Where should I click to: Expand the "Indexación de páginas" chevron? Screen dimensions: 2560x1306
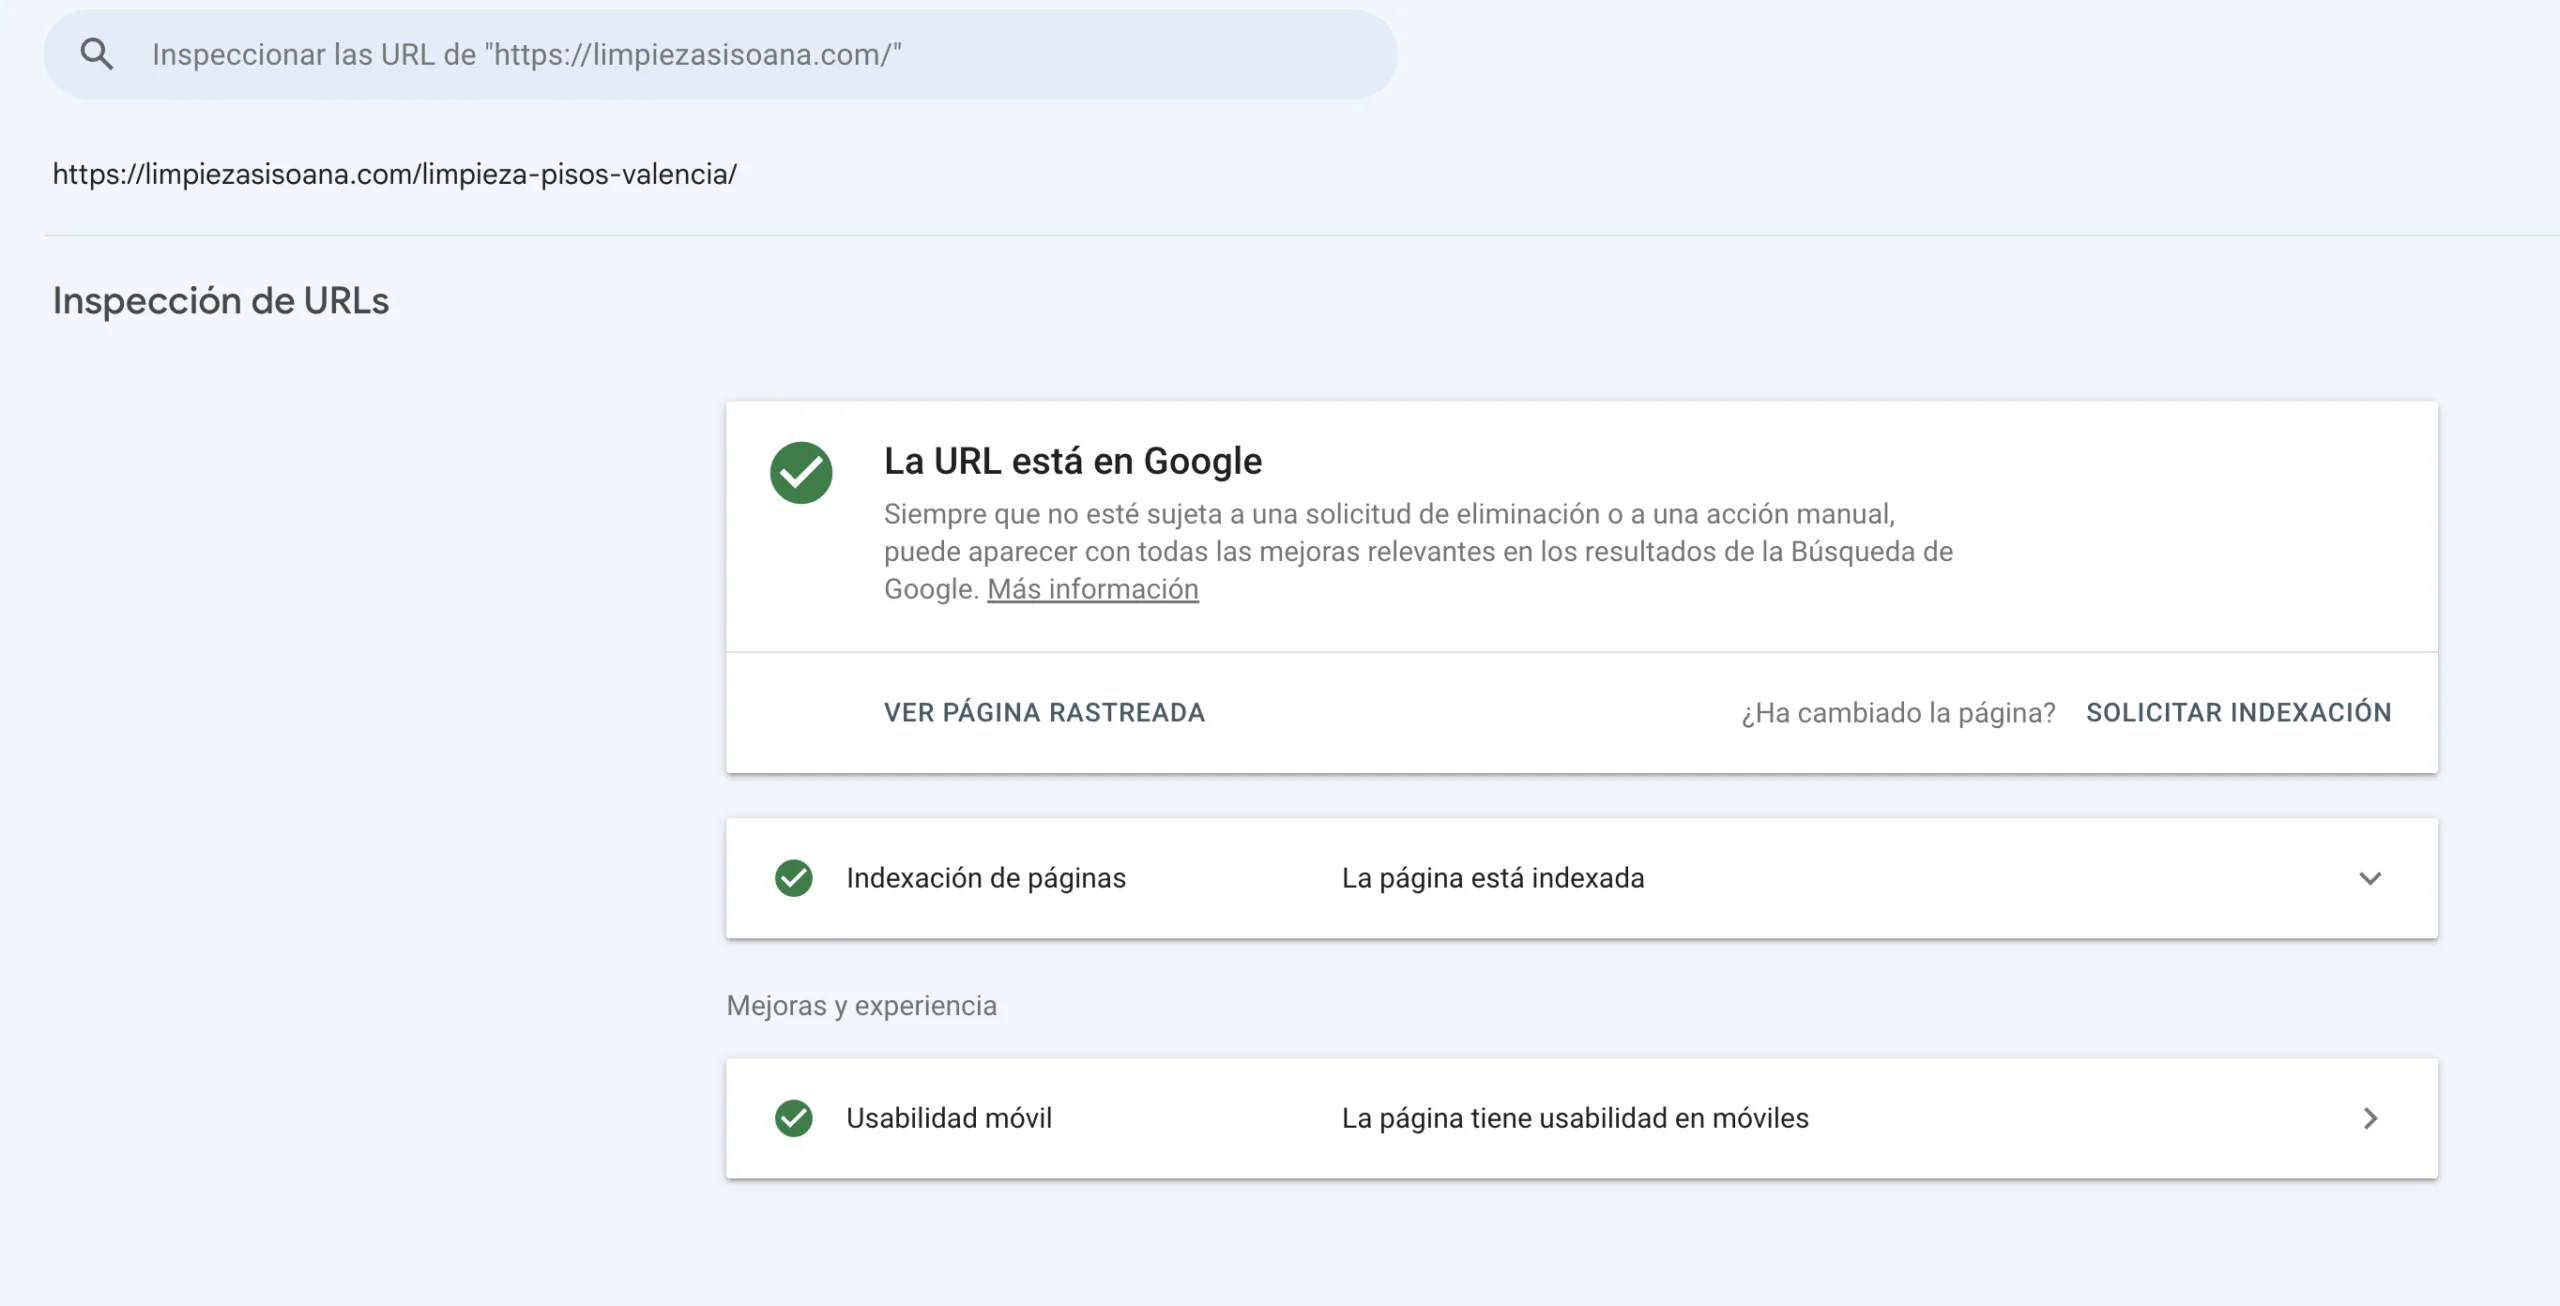coord(2370,878)
